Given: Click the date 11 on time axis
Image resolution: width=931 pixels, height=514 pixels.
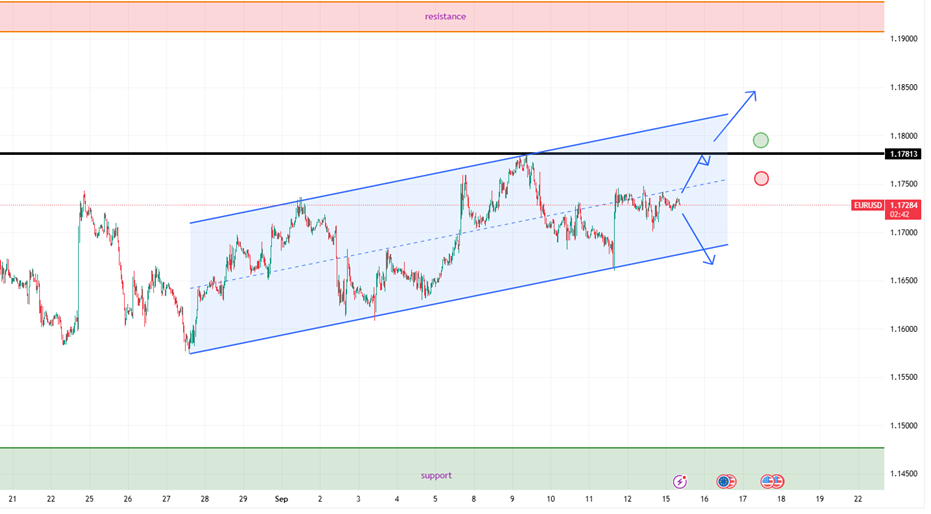Looking at the screenshot, I should coord(589,499).
